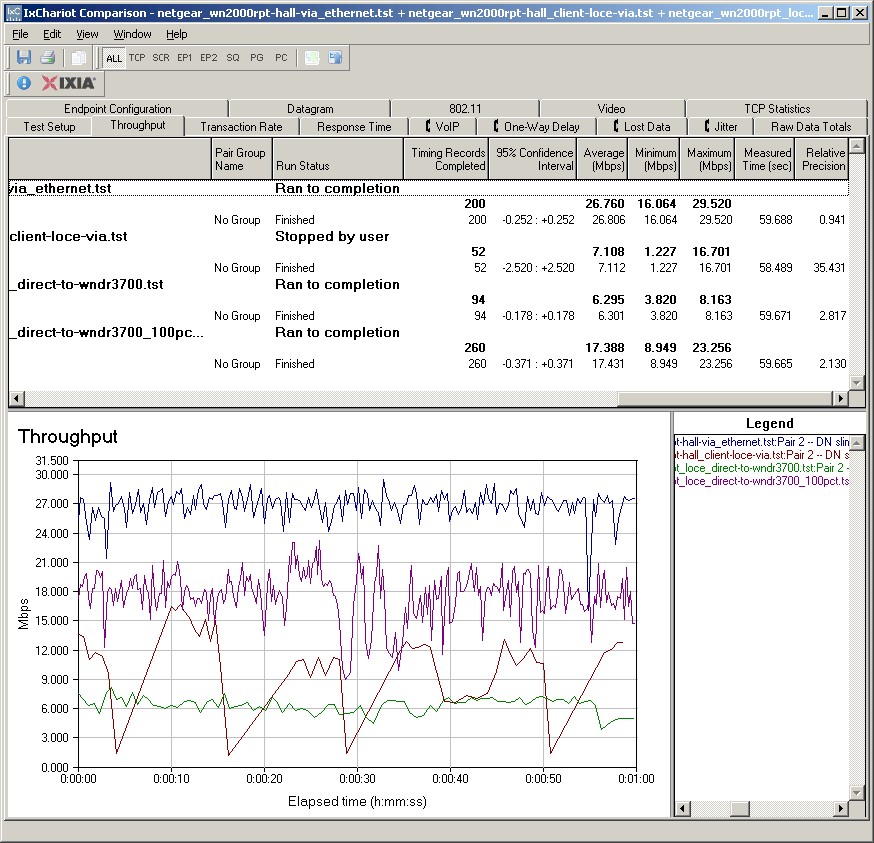
Task: Select the client-loce-via.tst row
Action: (x=429, y=236)
